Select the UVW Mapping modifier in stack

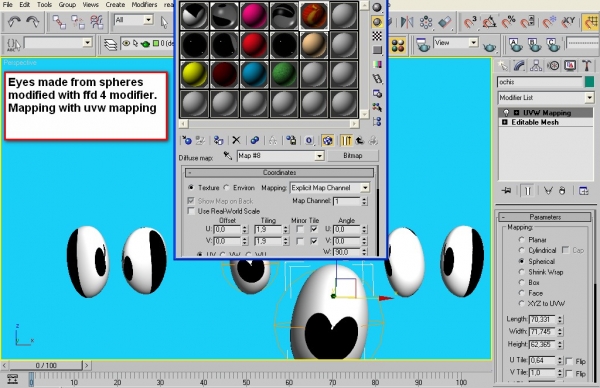[x=546, y=113]
